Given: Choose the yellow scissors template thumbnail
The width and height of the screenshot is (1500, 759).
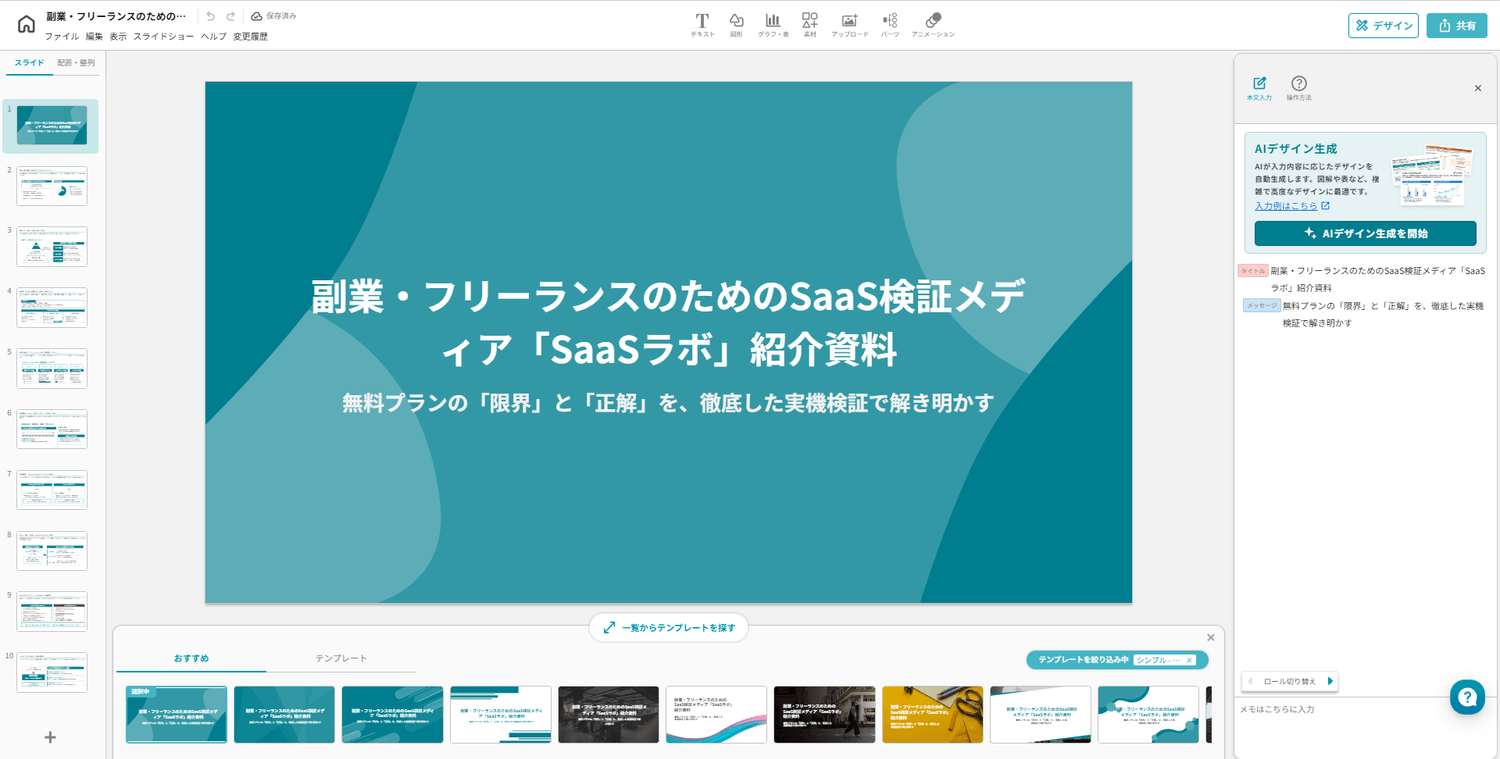Looking at the screenshot, I should 932,714.
